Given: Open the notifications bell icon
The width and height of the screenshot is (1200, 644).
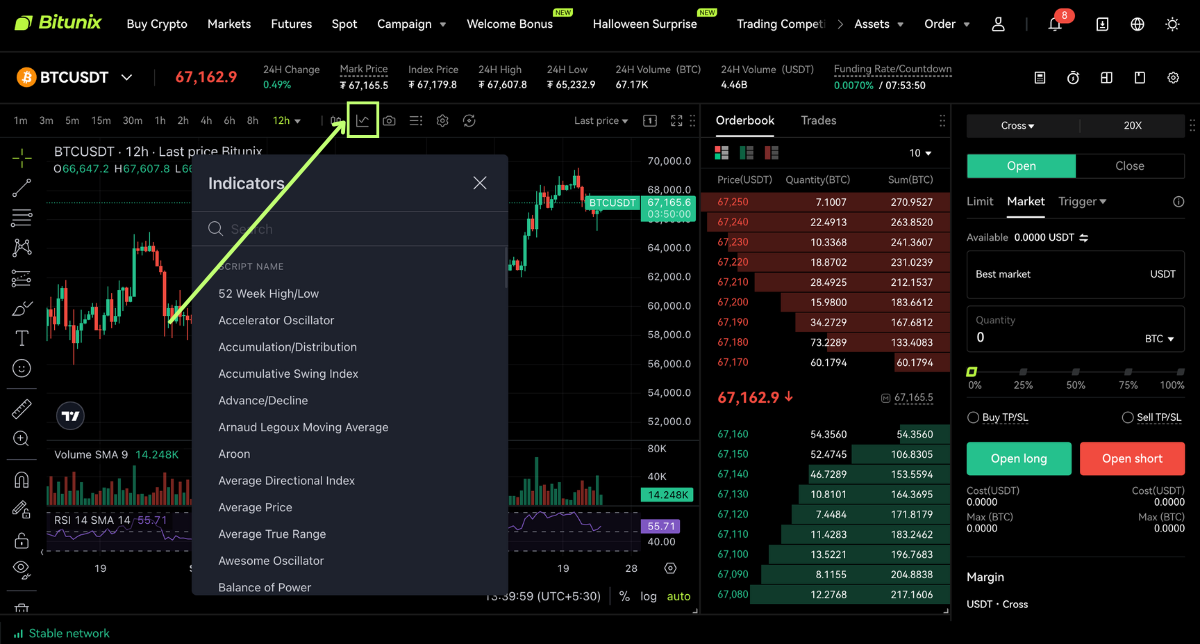Looking at the screenshot, I should click(x=1055, y=23).
